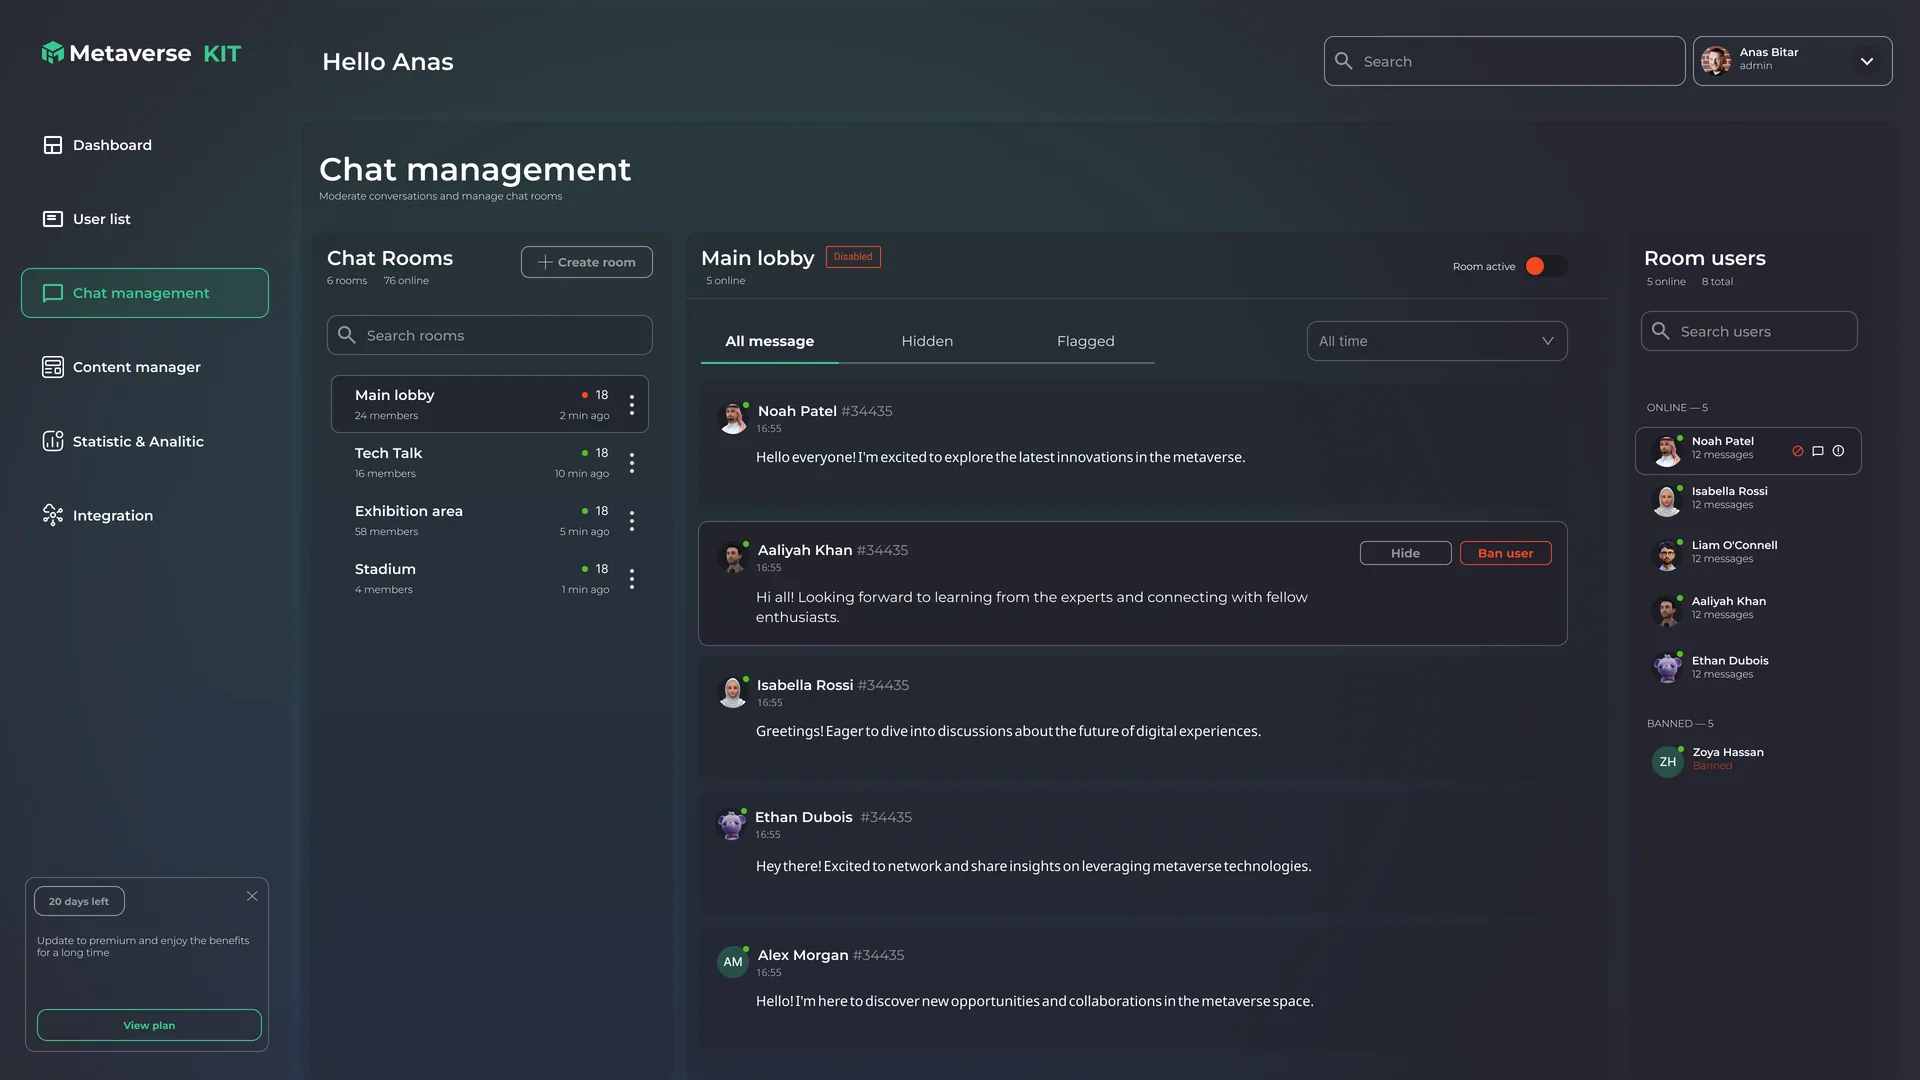Open Main lobby three-dot menu
The image size is (1920, 1080).
[632, 405]
